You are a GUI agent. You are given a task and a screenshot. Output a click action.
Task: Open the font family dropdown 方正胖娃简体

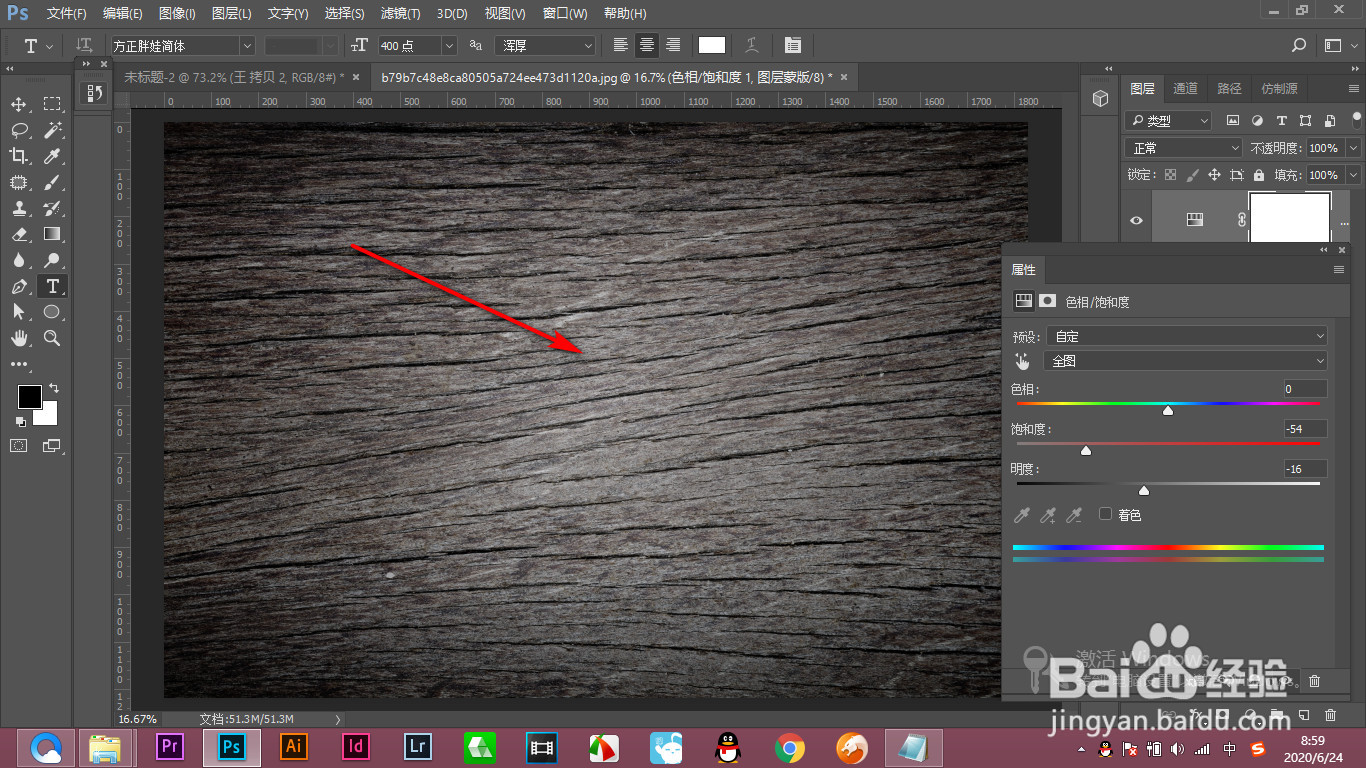coord(182,46)
